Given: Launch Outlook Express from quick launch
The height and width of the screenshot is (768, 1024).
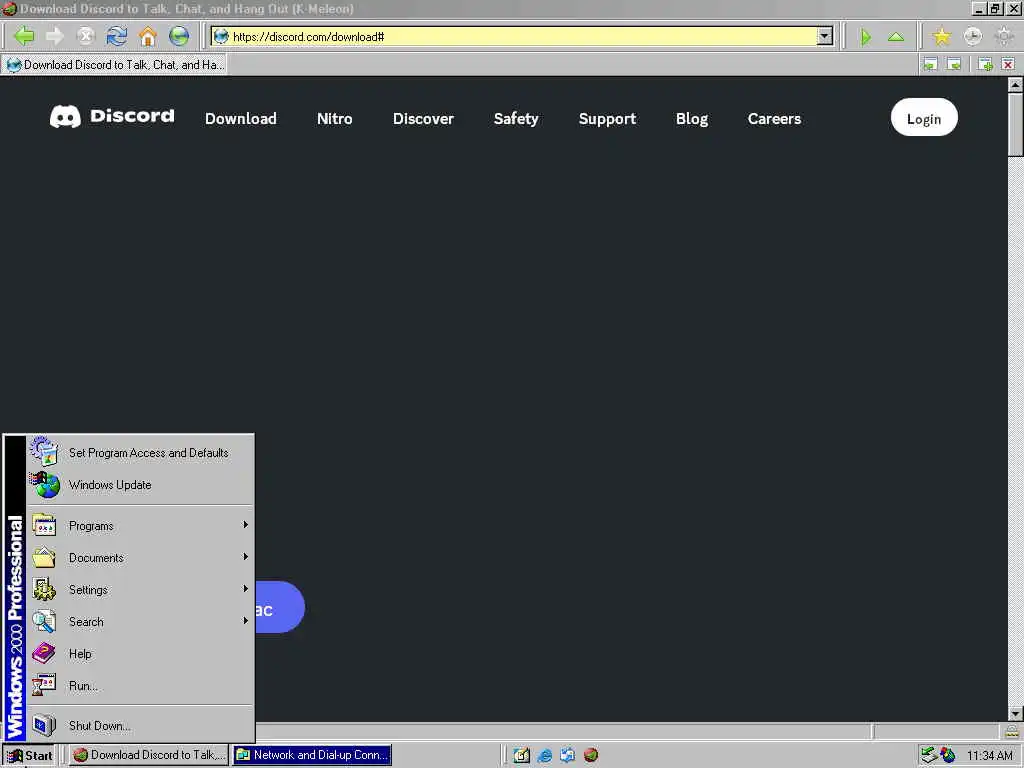Looking at the screenshot, I should pos(568,755).
